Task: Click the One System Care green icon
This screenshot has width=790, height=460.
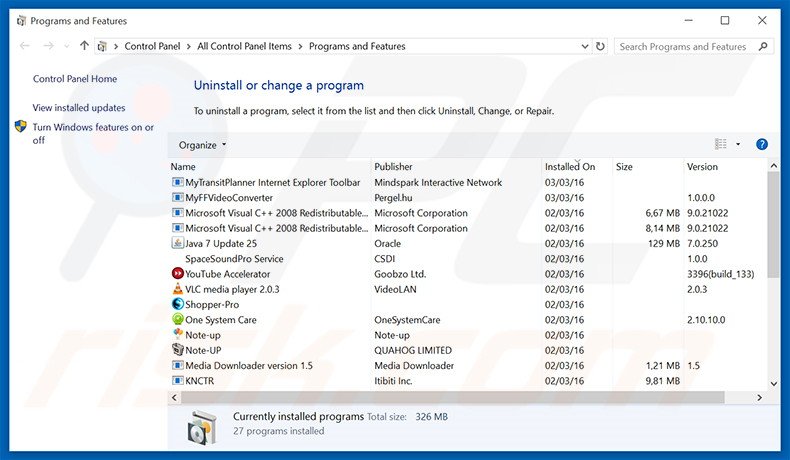Action: [177, 319]
